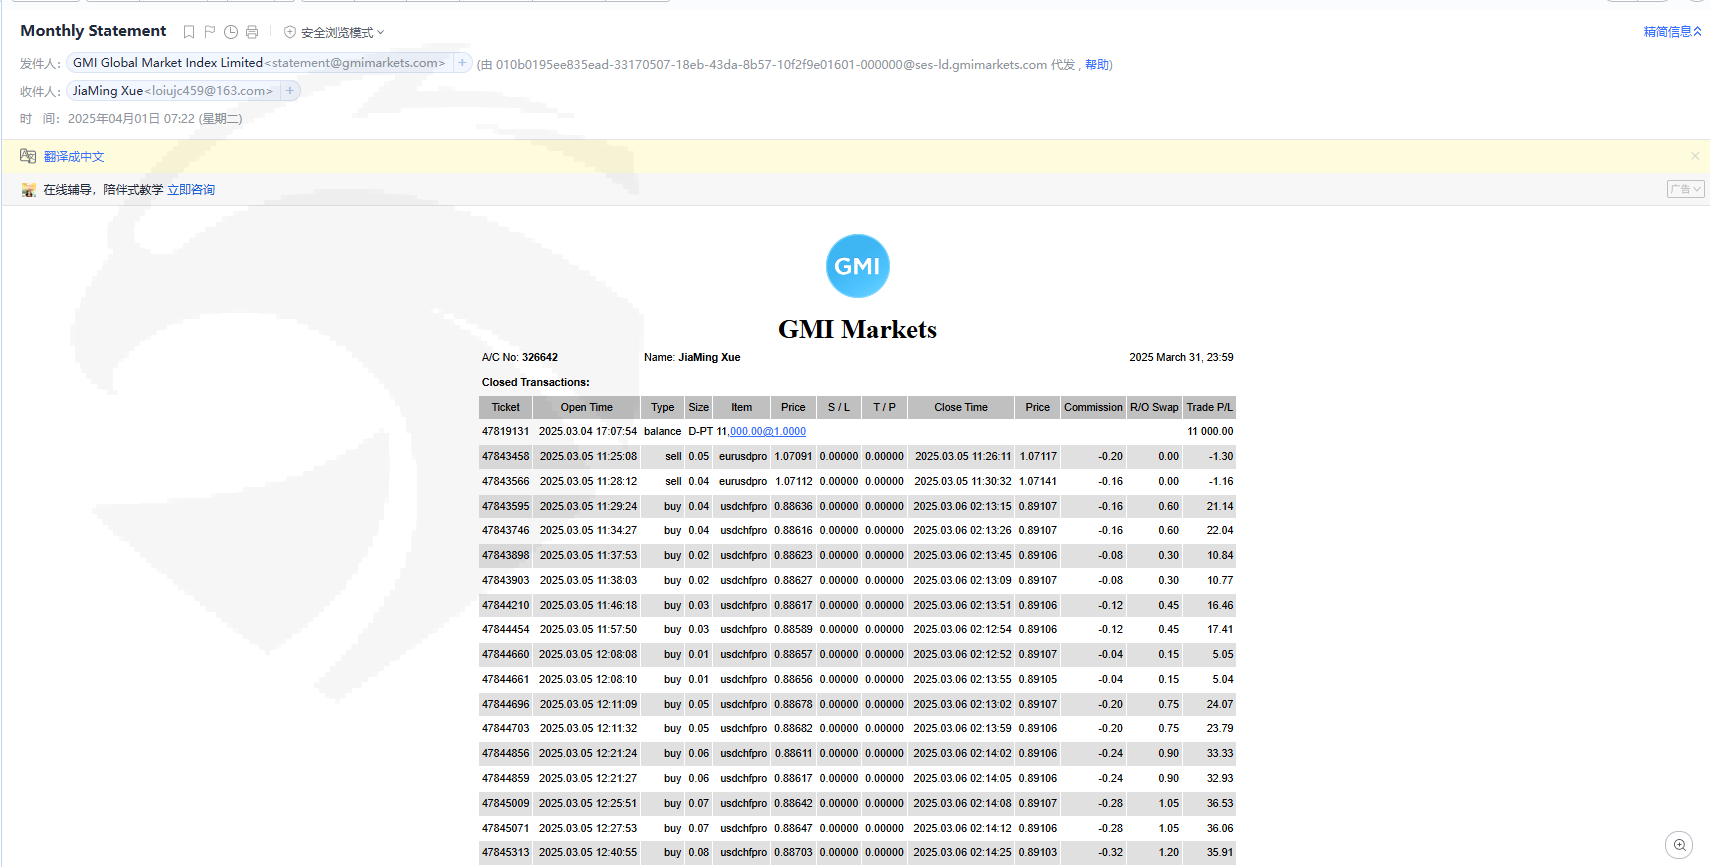
Task: Click the 翻译成中文 link
Action: [74, 157]
